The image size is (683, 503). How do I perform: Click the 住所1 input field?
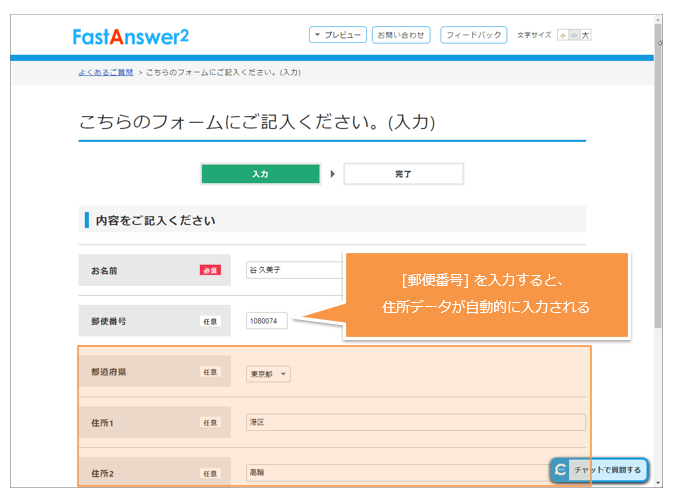(x=415, y=422)
